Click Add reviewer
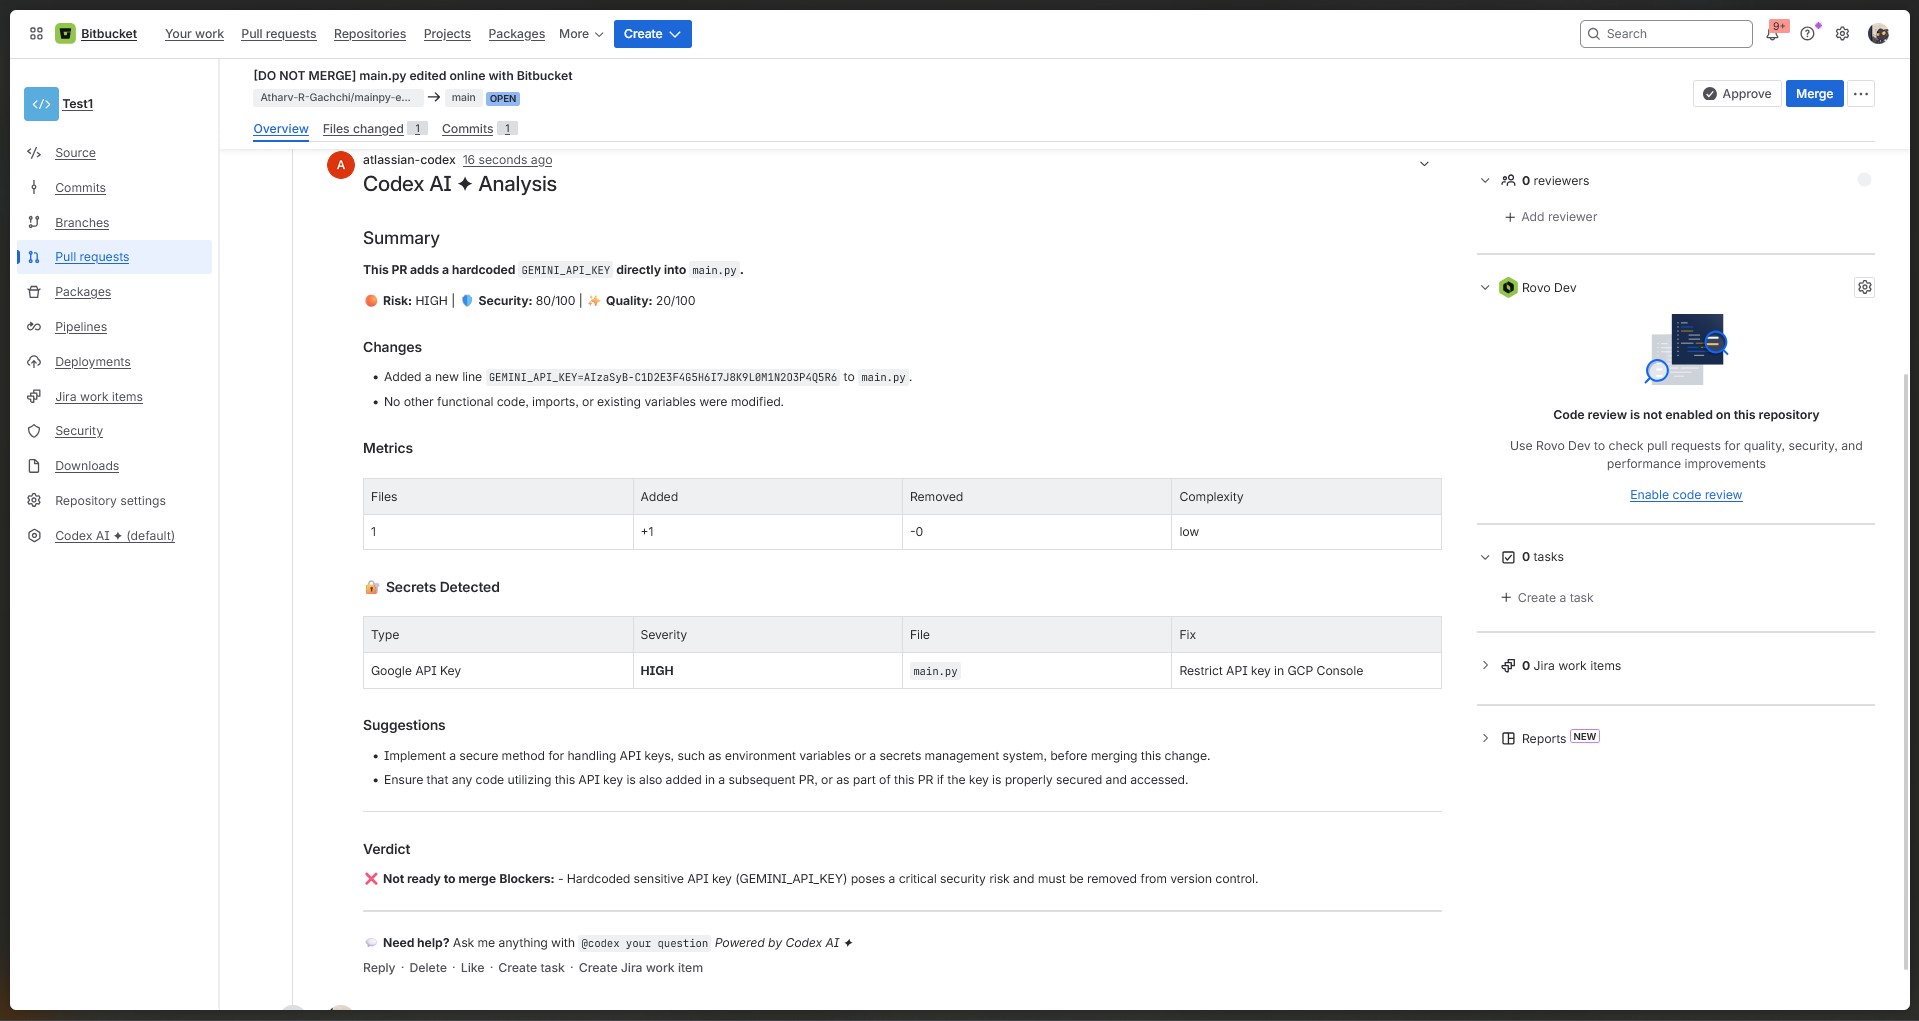Screen dimensions: 1919x1021 [1550, 217]
